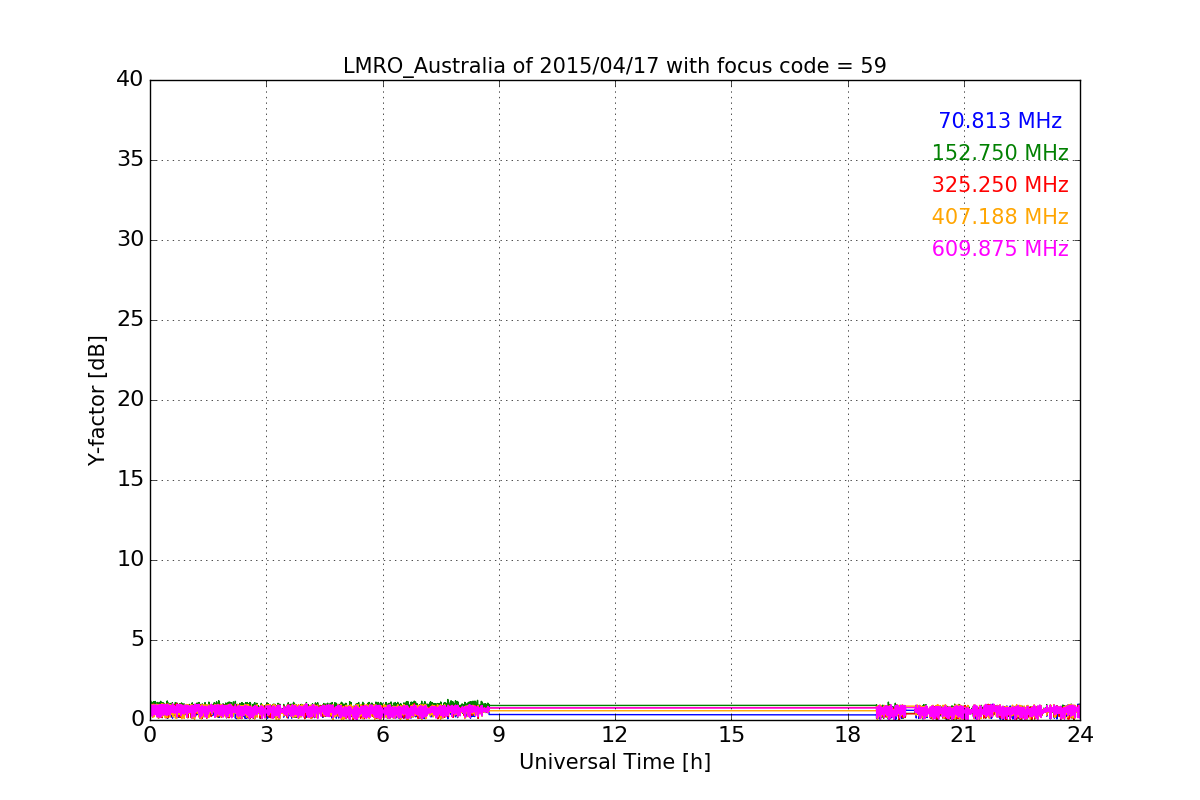Image resolution: width=1200 pixels, height=800 pixels.
Task: Select the 609.875 MHz legend label
Action: pyautogui.click(x=1000, y=249)
